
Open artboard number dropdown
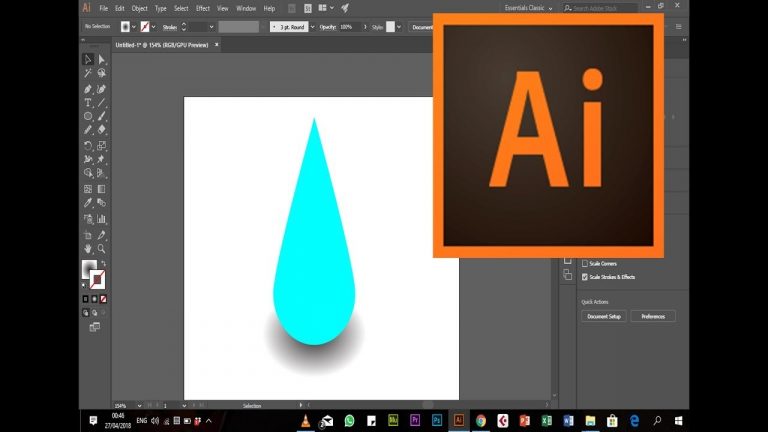pyautogui.click(x=184, y=406)
